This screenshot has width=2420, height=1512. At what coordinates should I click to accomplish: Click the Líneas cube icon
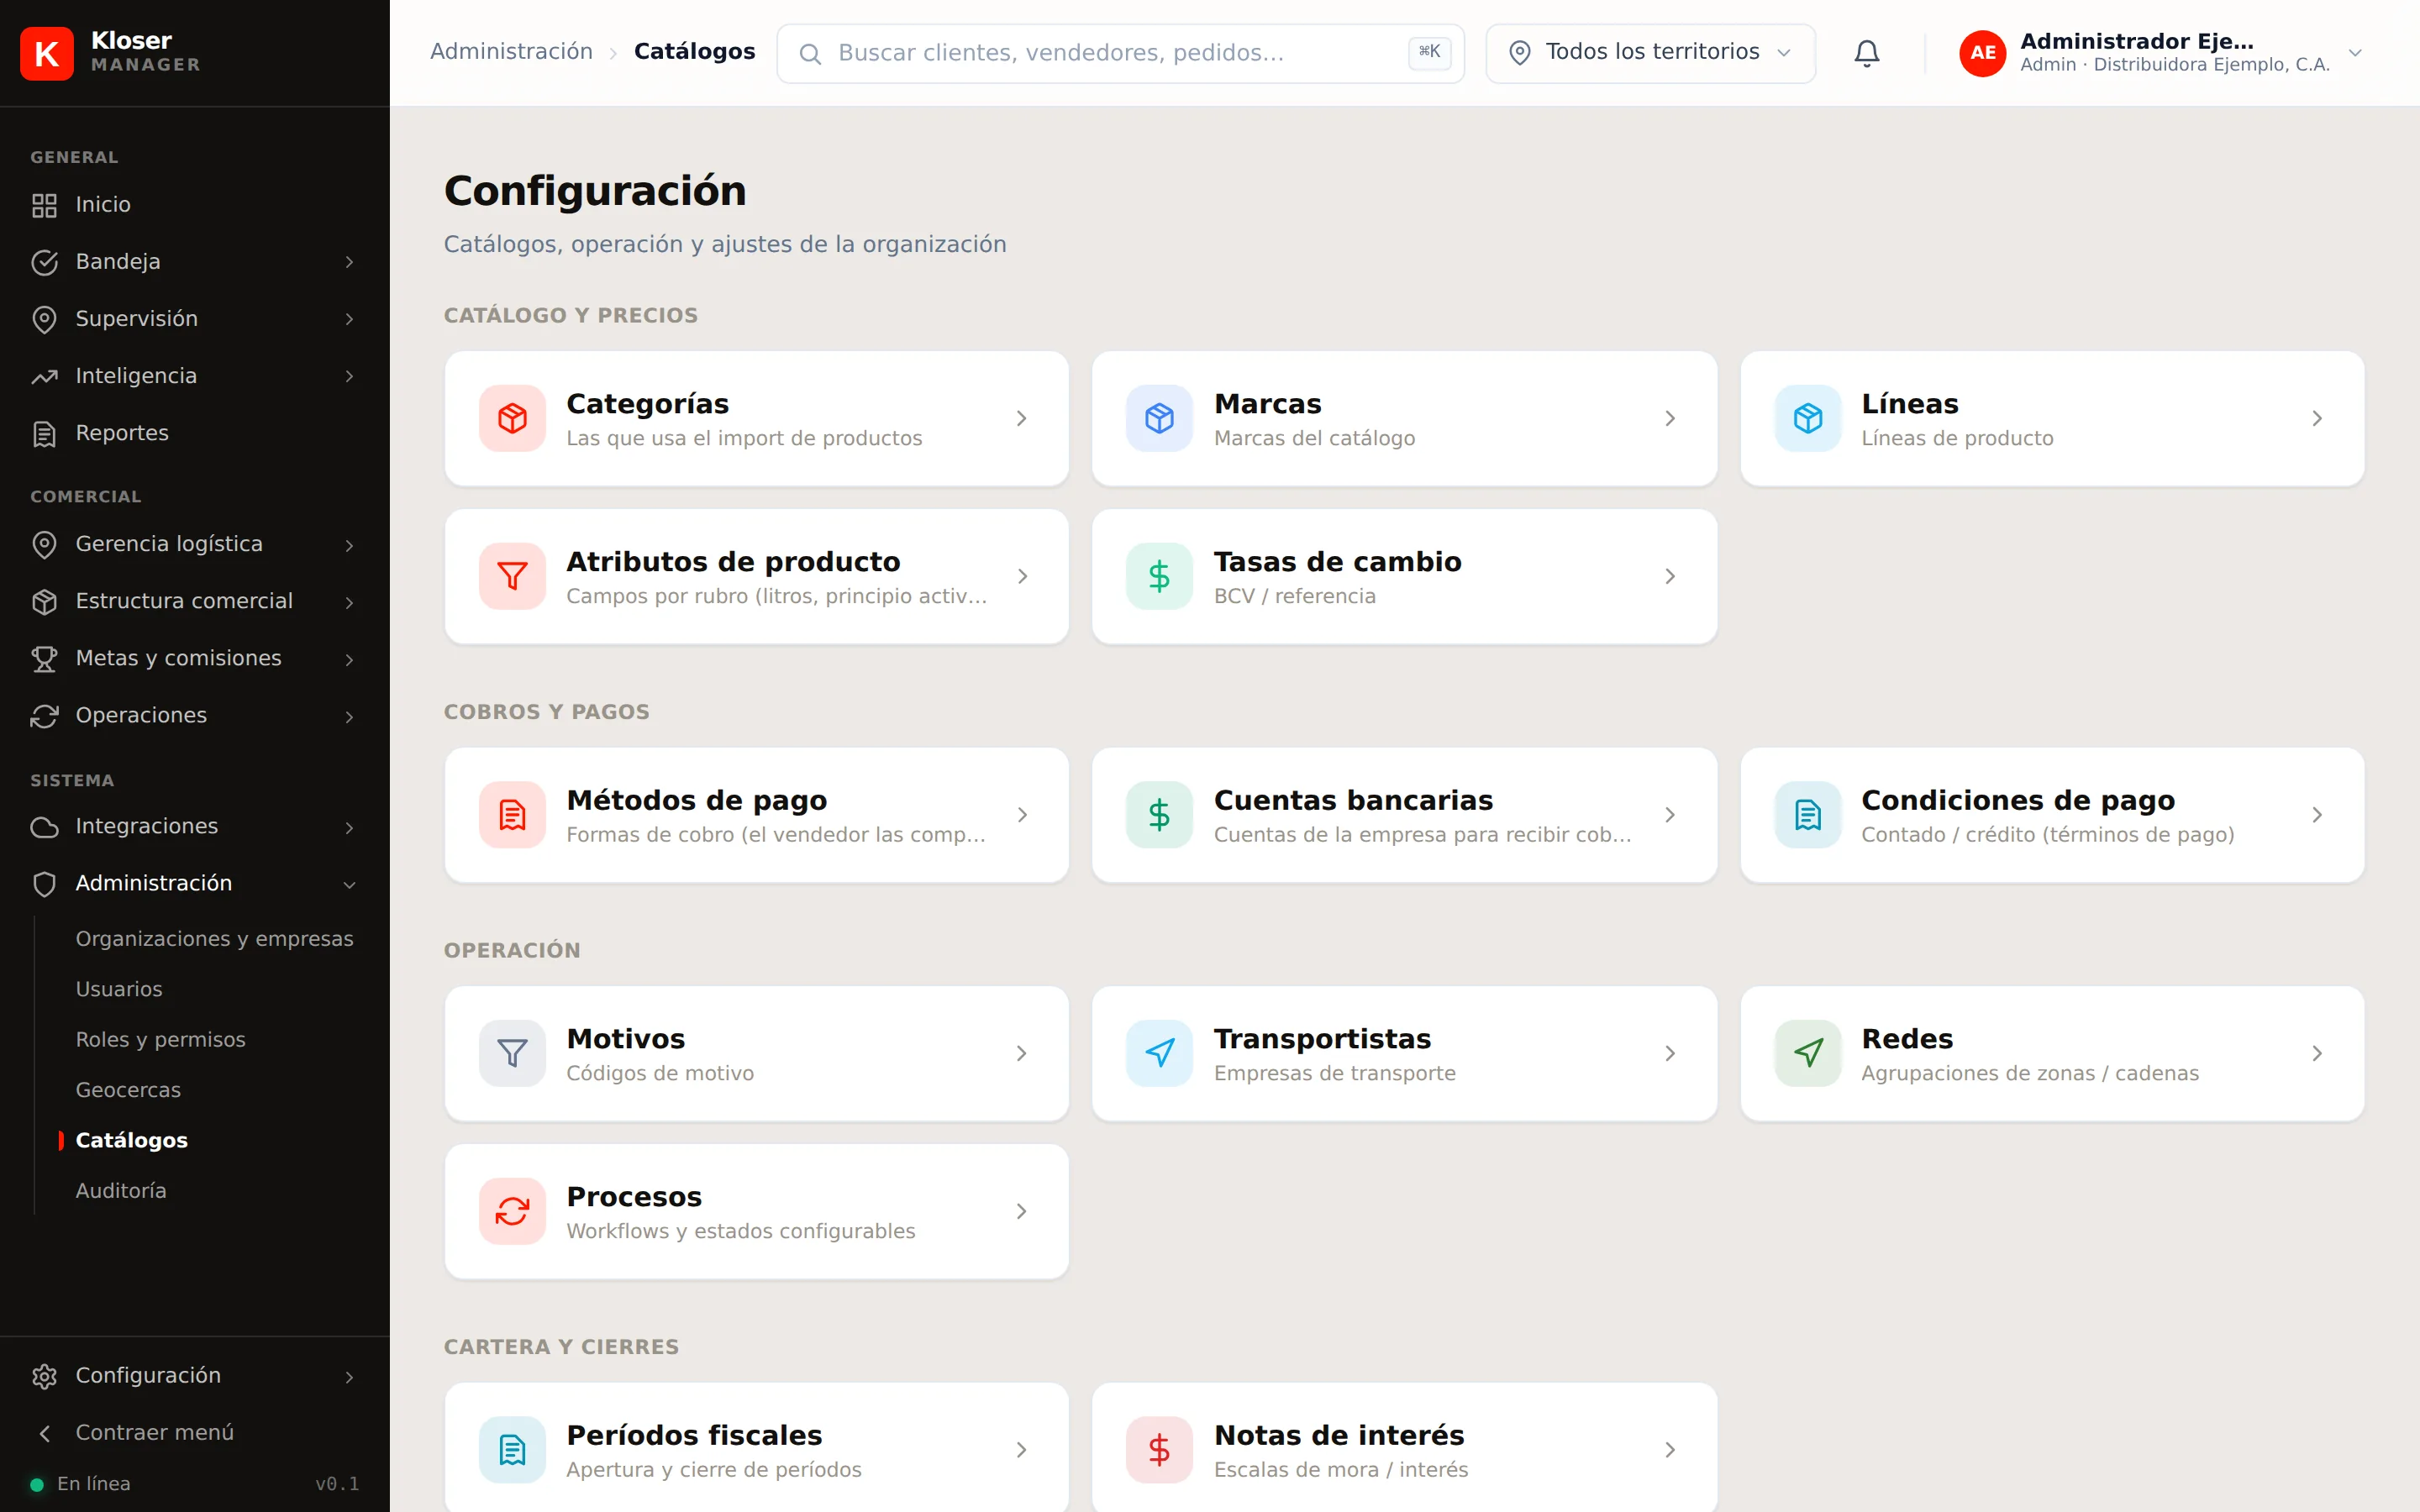coord(1807,418)
